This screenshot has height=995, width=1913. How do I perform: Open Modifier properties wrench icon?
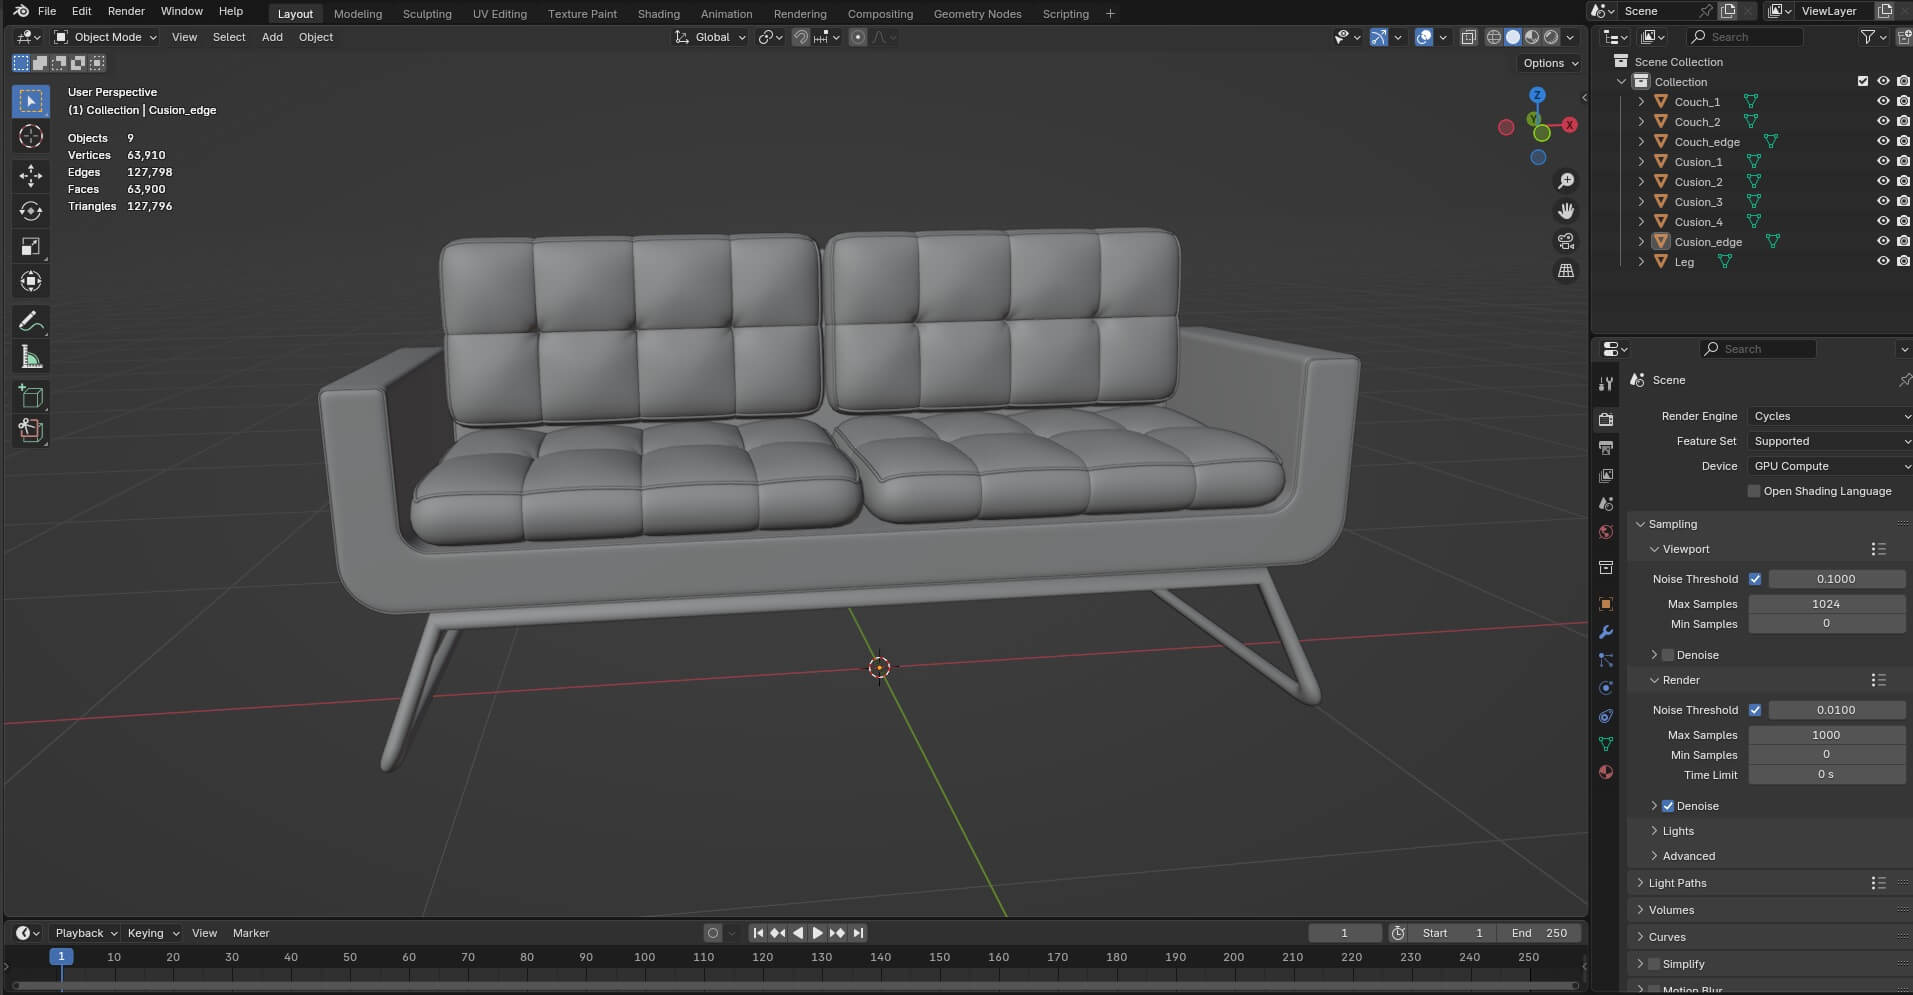click(1606, 632)
